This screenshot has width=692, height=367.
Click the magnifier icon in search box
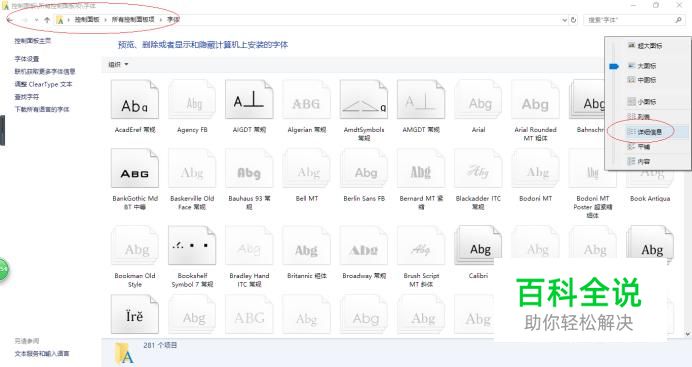pyautogui.click(x=678, y=20)
